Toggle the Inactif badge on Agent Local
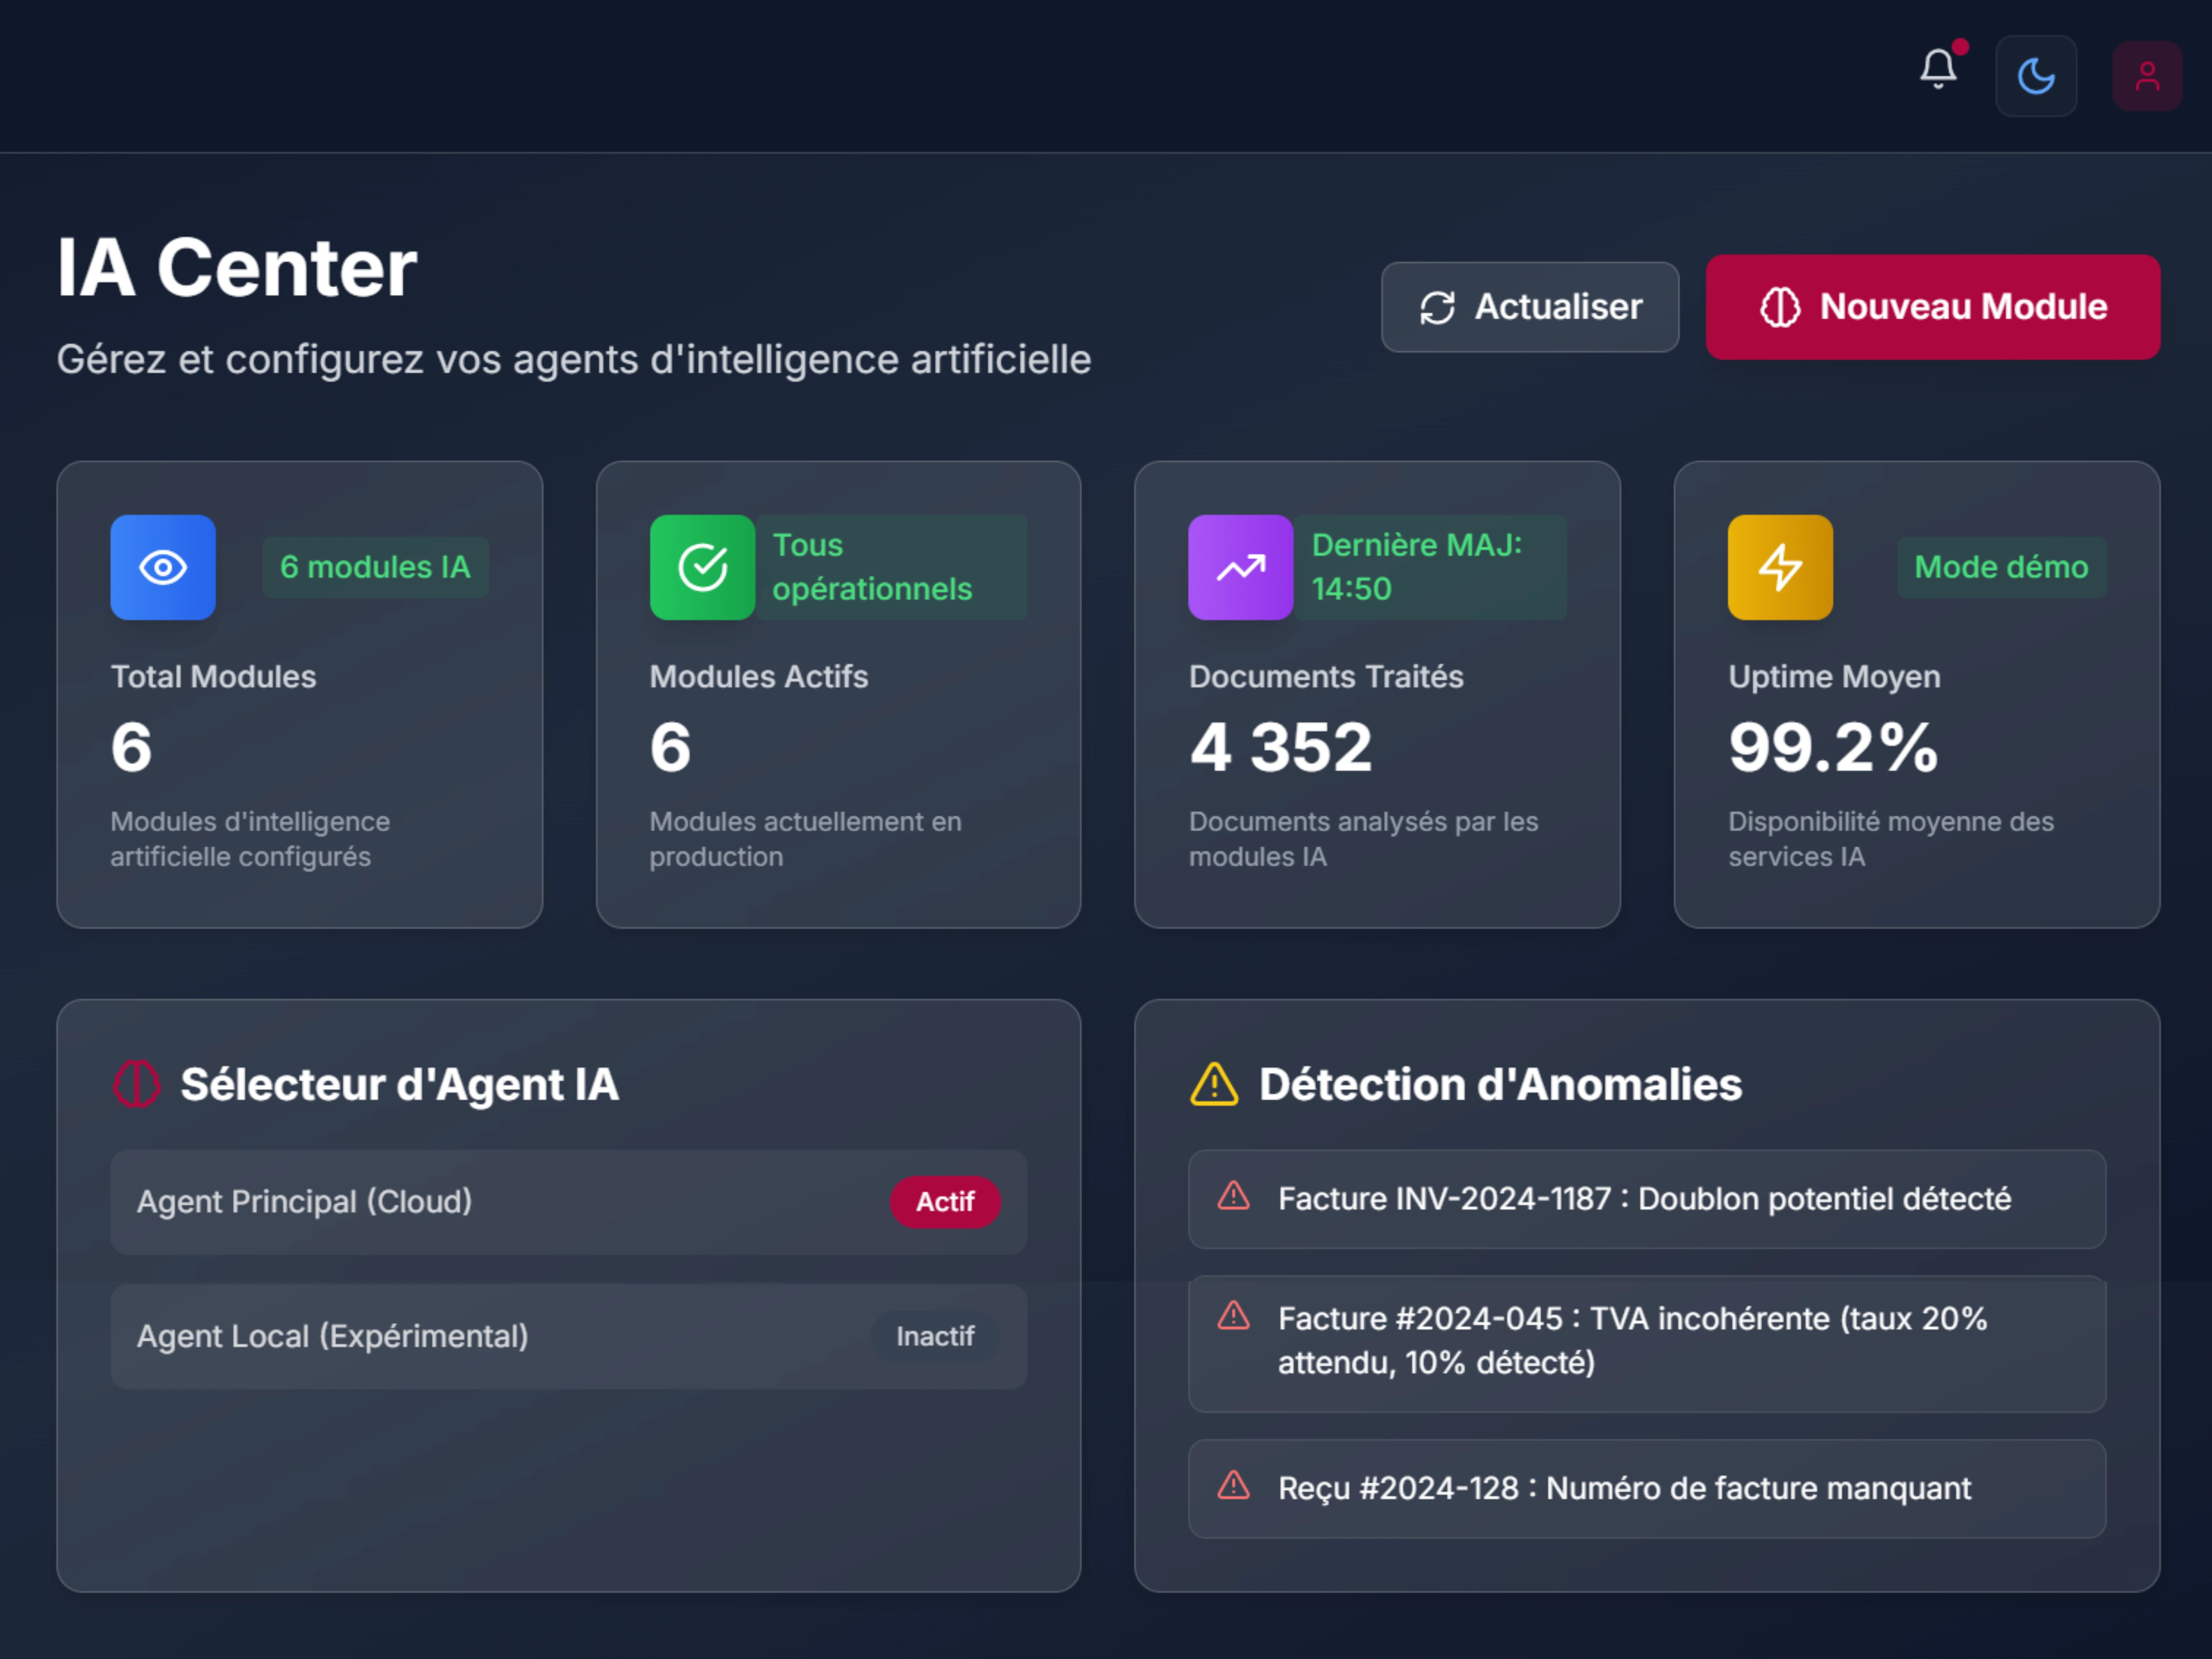Image resolution: width=2212 pixels, height=1659 pixels. [934, 1336]
